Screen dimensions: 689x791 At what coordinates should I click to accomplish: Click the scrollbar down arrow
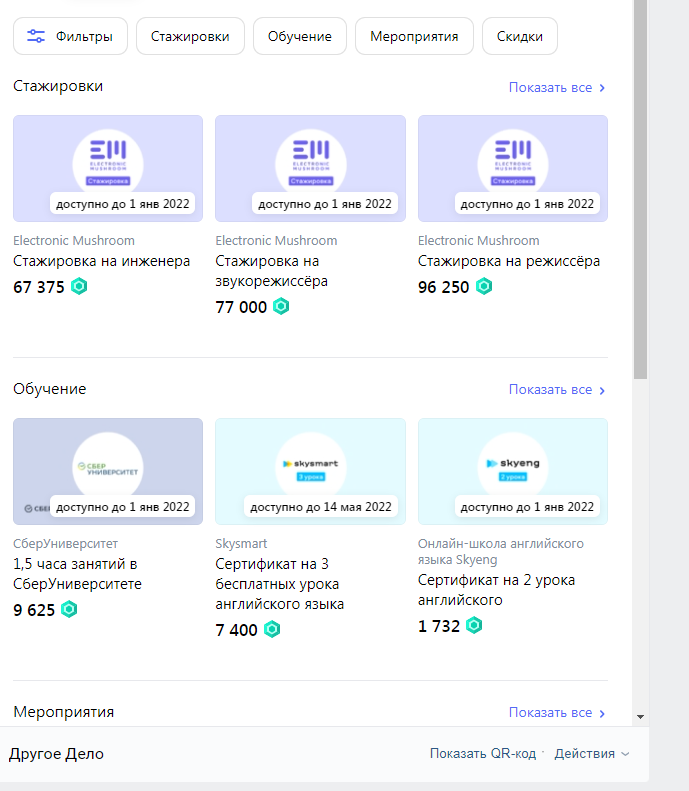[641, 716]
